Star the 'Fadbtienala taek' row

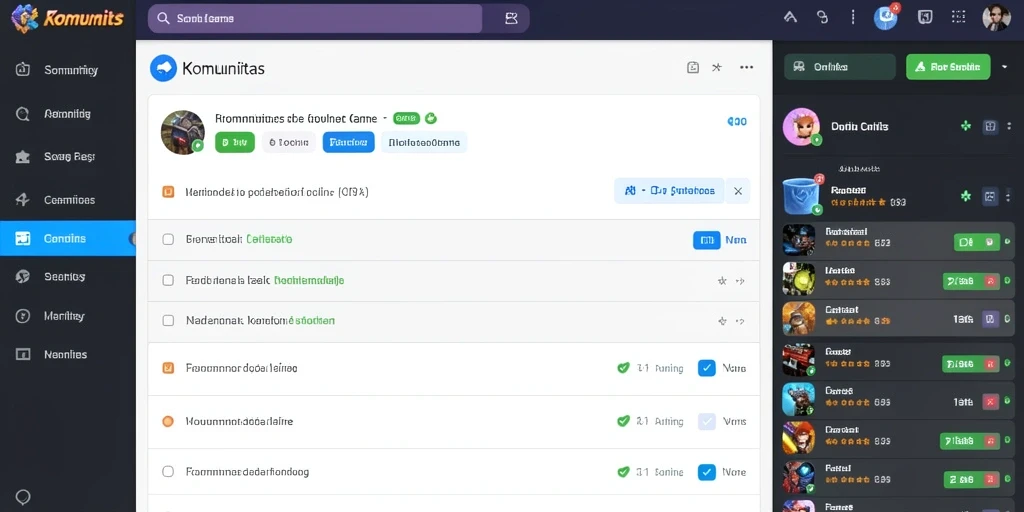click(x=722, y=281)
